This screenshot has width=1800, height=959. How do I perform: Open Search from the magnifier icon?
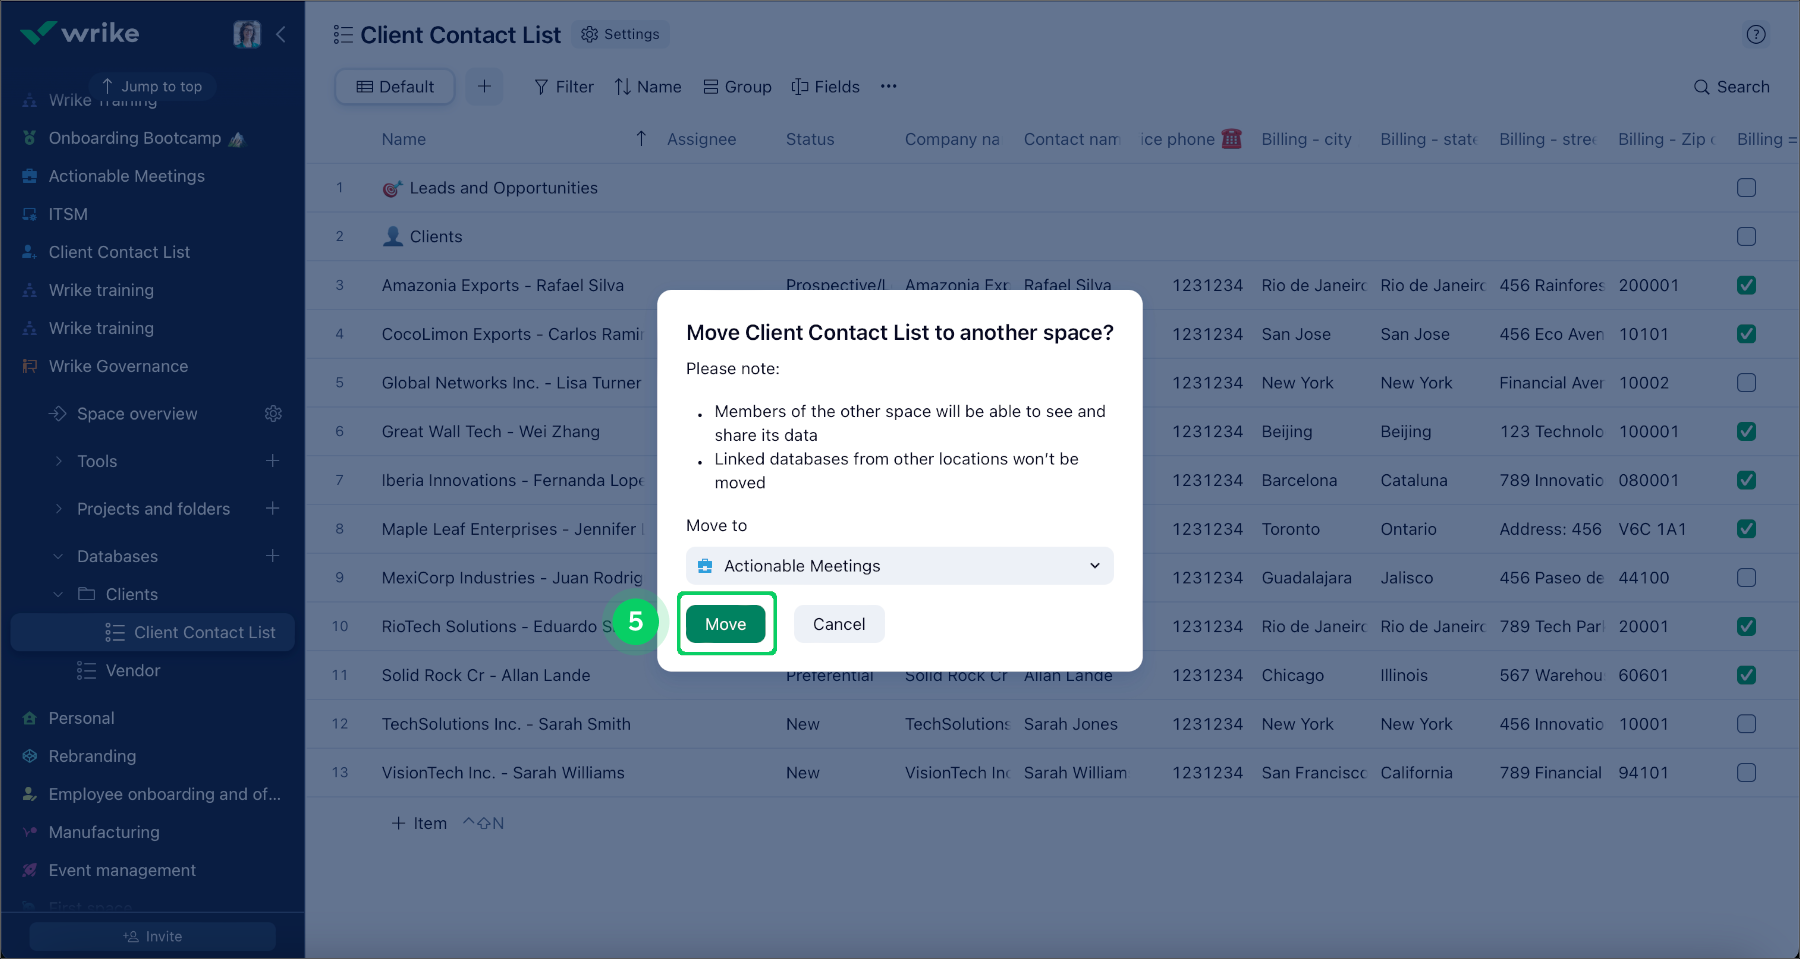tap(1701, 87)
